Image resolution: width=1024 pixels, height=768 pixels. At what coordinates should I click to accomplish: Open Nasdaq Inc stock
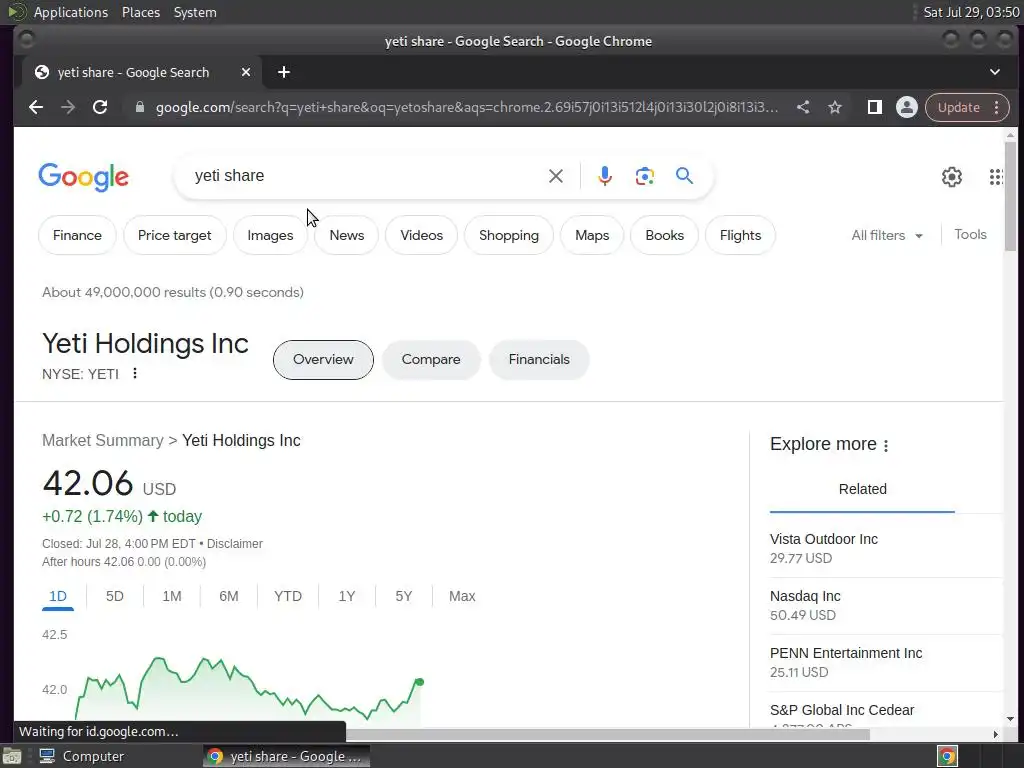click(886, 605)
